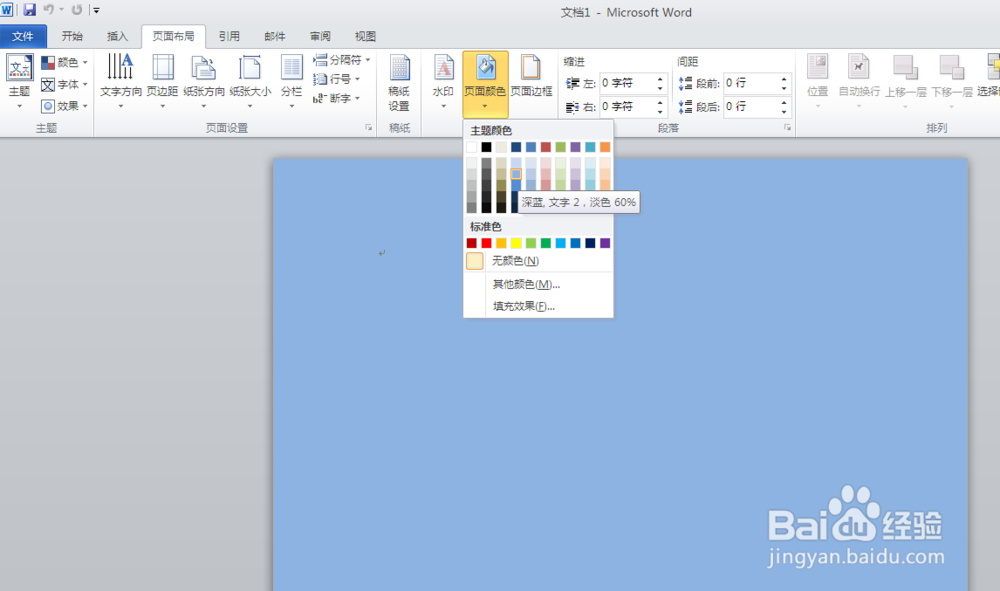The height and width of the screenshot is (591, 1000).
Task: Switch to the 插入 insert tab
Action: tap(117, 36)
